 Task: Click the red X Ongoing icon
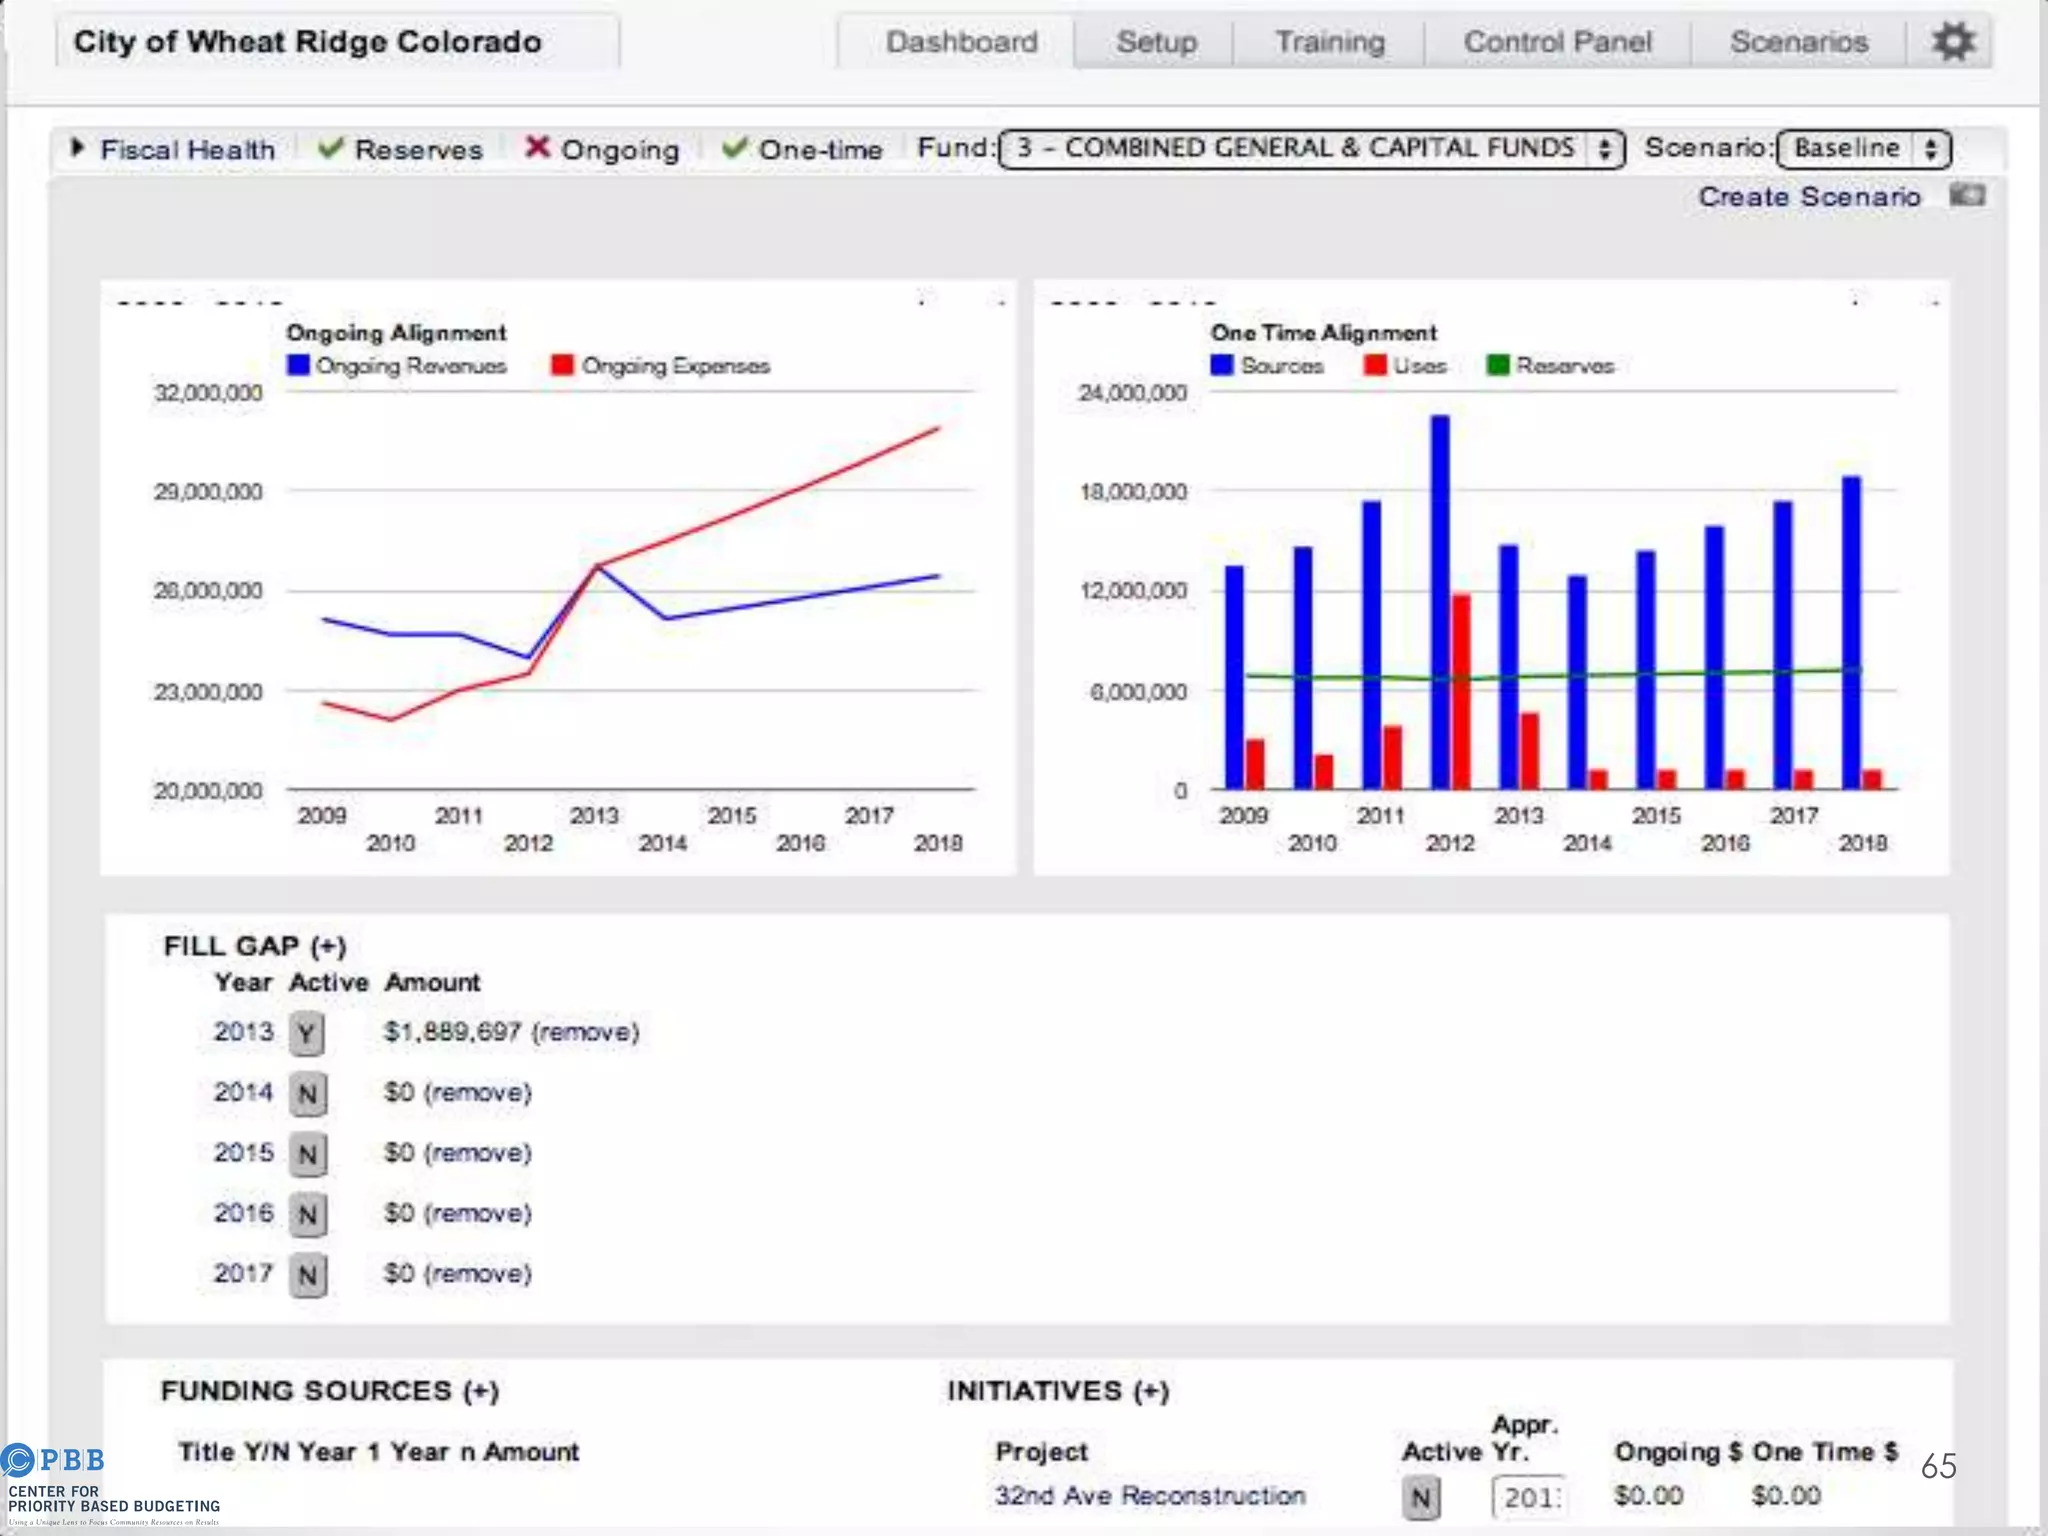538,147
